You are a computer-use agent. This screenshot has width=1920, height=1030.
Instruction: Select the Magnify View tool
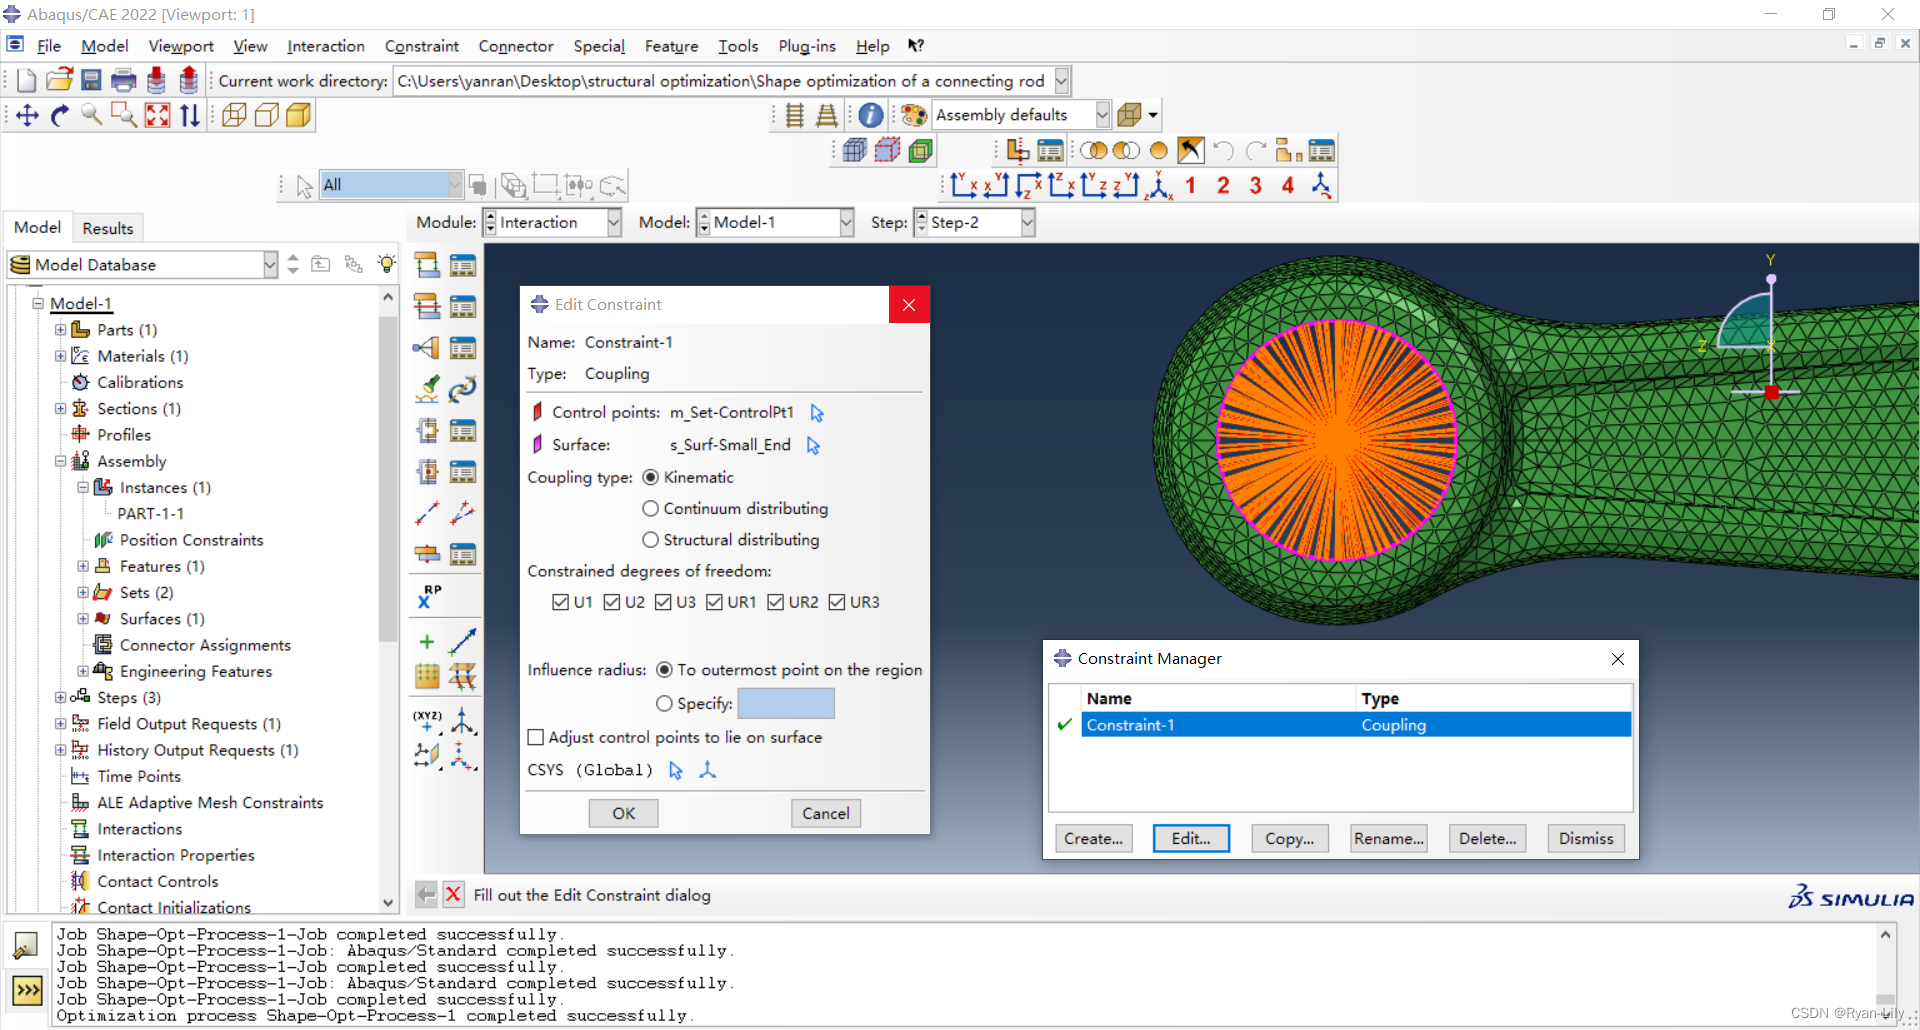tap(92, 116)
